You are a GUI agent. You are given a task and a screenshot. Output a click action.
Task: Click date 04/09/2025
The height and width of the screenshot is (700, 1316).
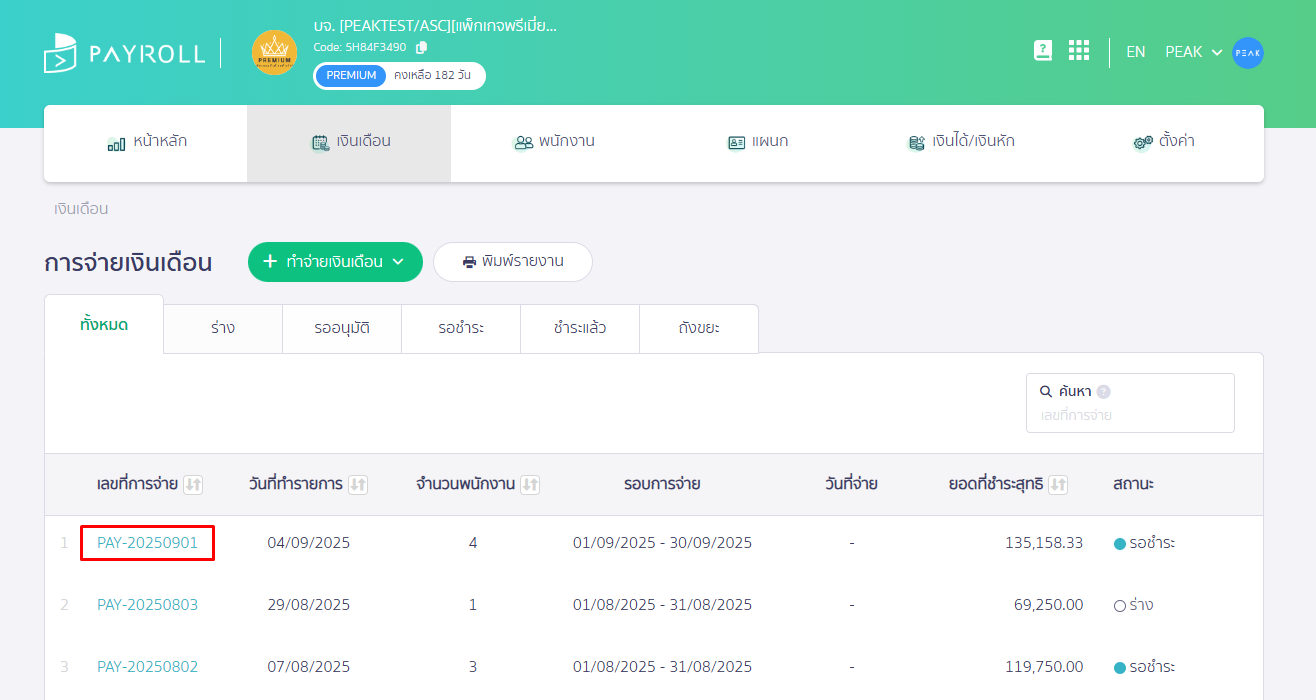309,543
